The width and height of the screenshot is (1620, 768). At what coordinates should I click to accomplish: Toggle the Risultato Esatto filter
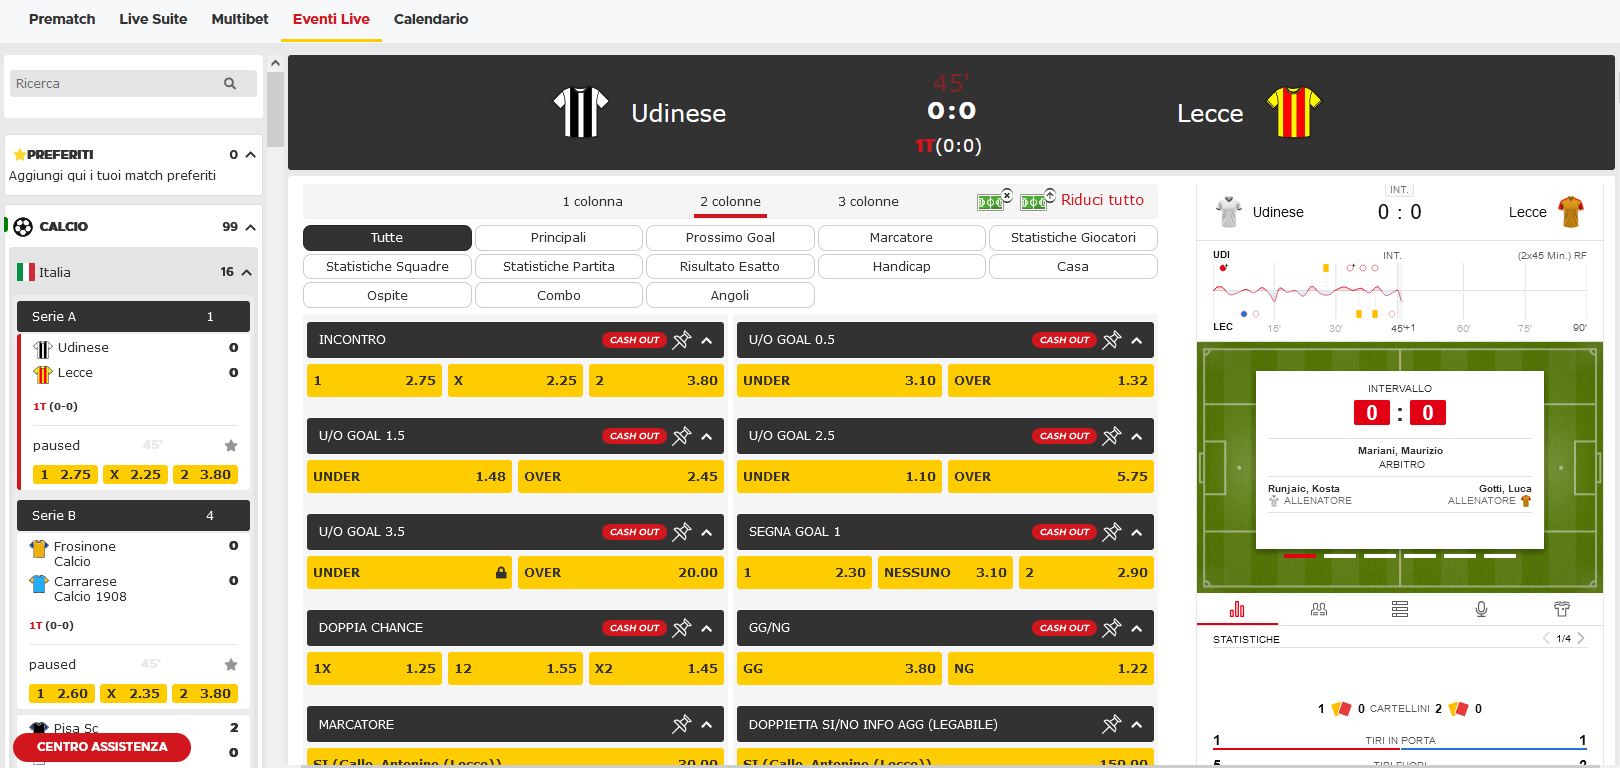730,267
